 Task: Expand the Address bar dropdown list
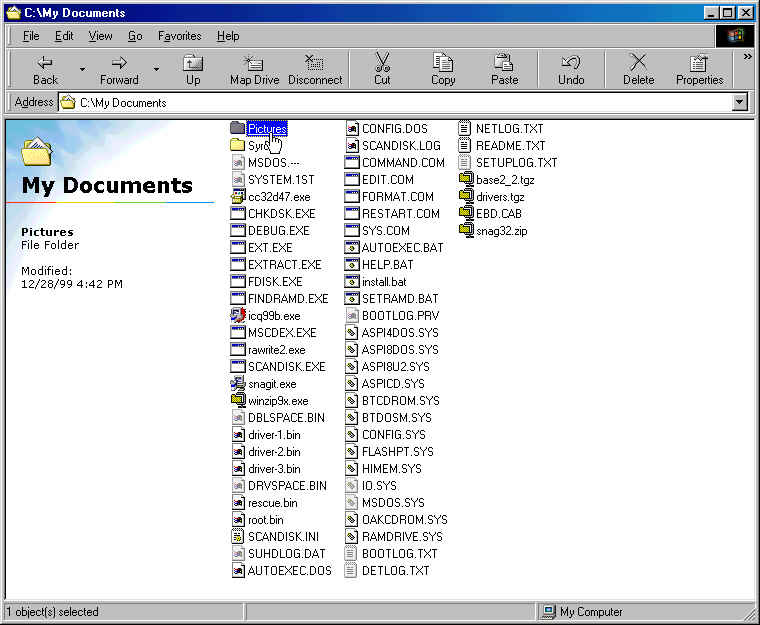click(x=740, y=102)
